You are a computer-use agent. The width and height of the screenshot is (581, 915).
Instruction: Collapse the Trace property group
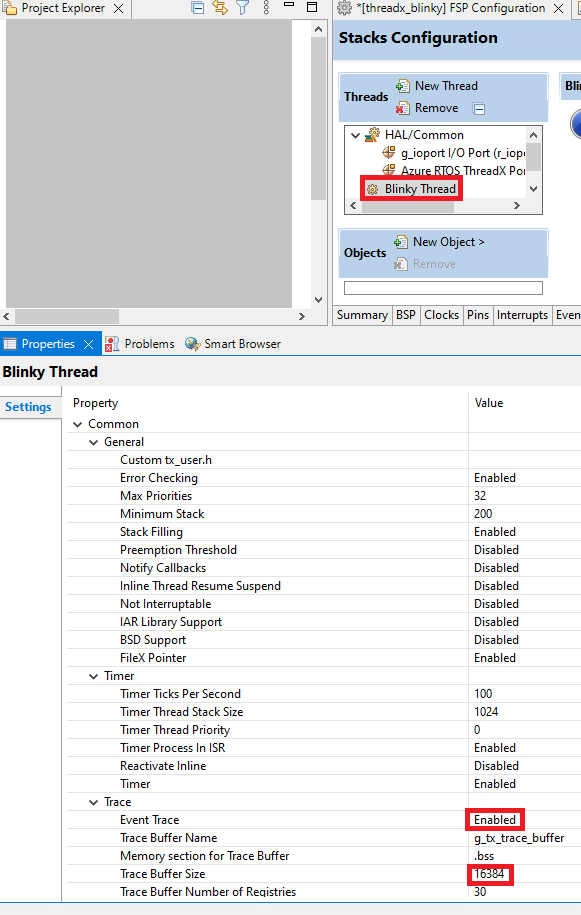click(93, 802)
